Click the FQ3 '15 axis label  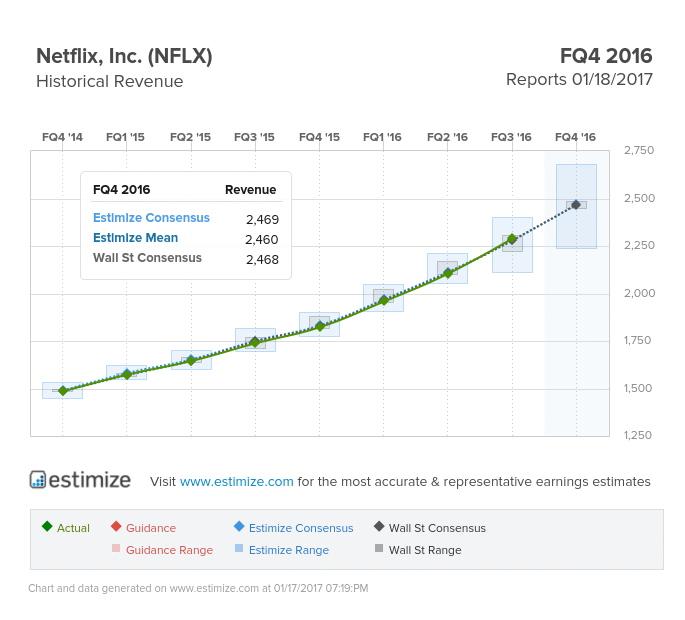pos(254,137)
